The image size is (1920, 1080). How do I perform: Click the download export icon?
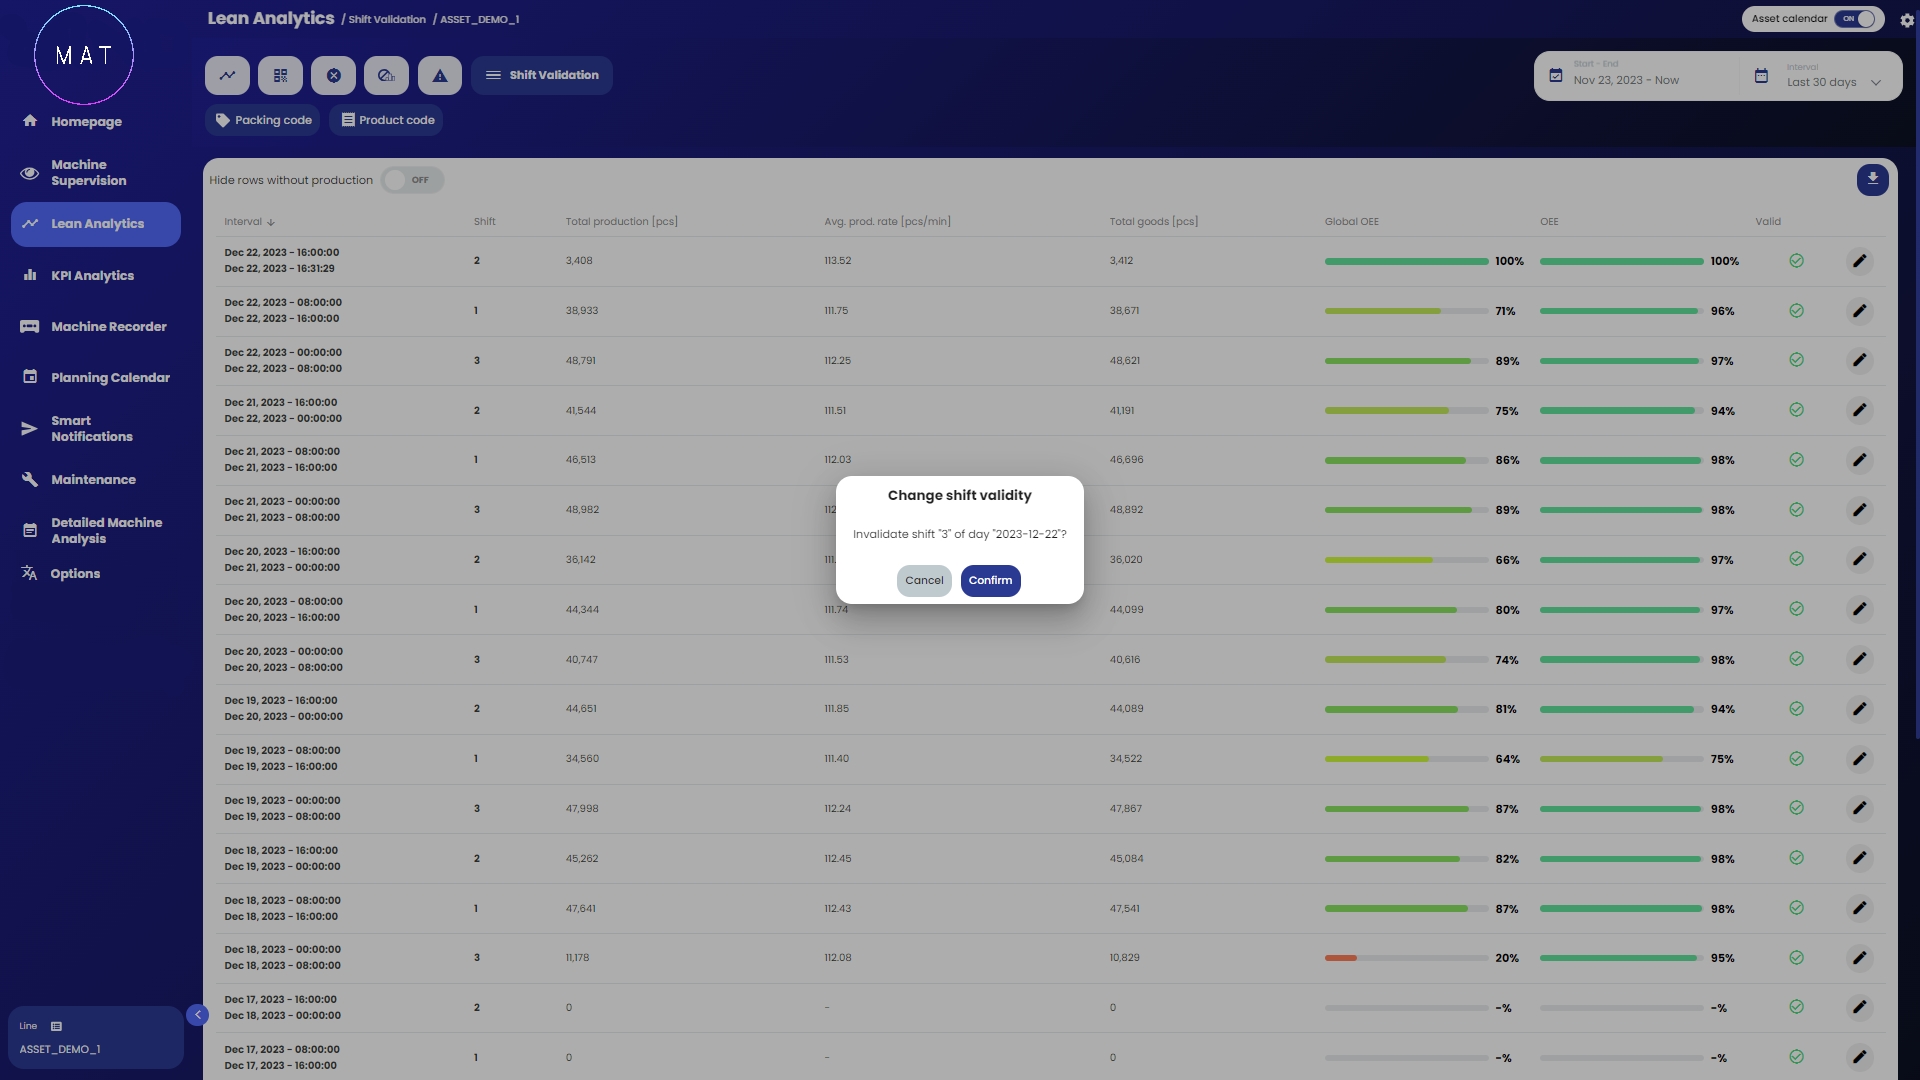pos(1872,179)
